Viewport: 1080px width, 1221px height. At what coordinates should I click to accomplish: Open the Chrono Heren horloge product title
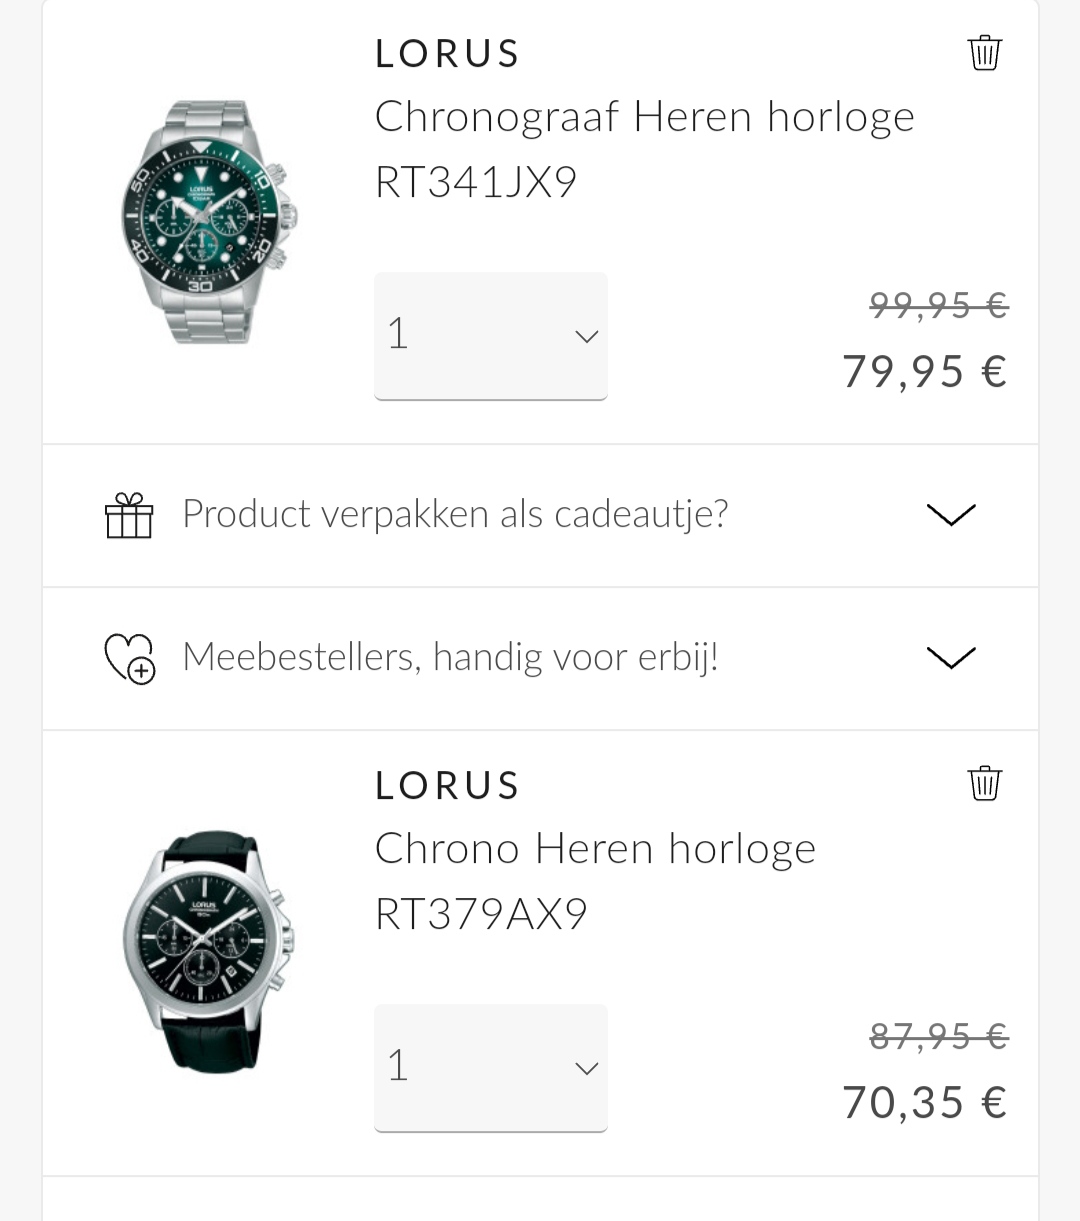coord(595,849)
